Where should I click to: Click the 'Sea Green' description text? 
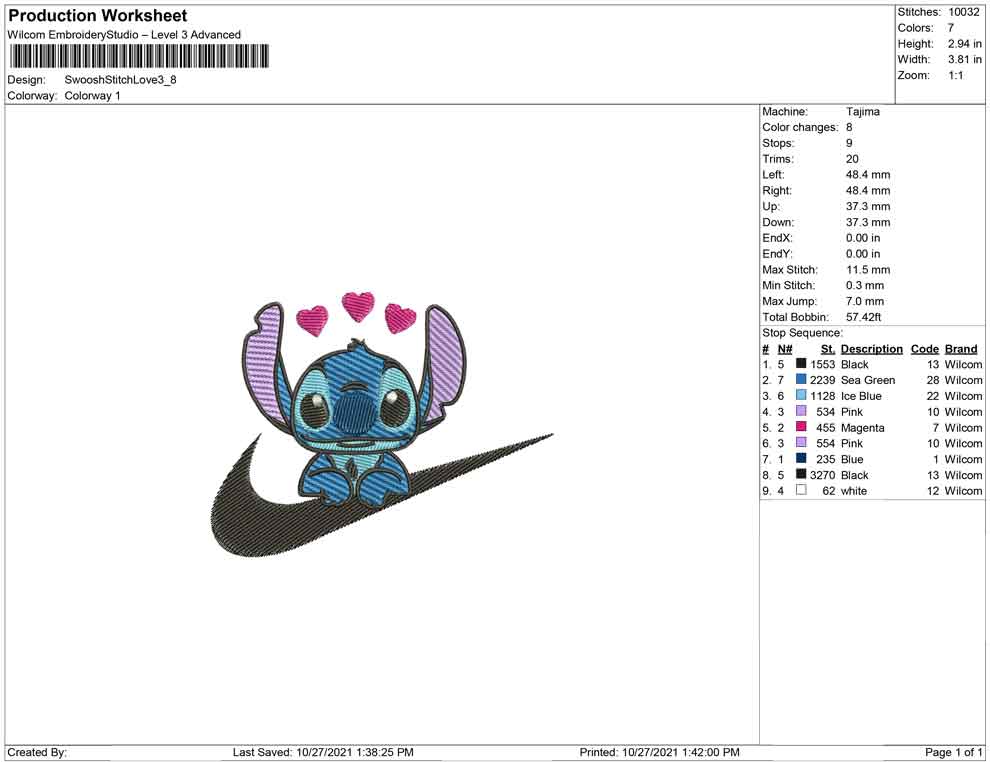tap(868, 380)
